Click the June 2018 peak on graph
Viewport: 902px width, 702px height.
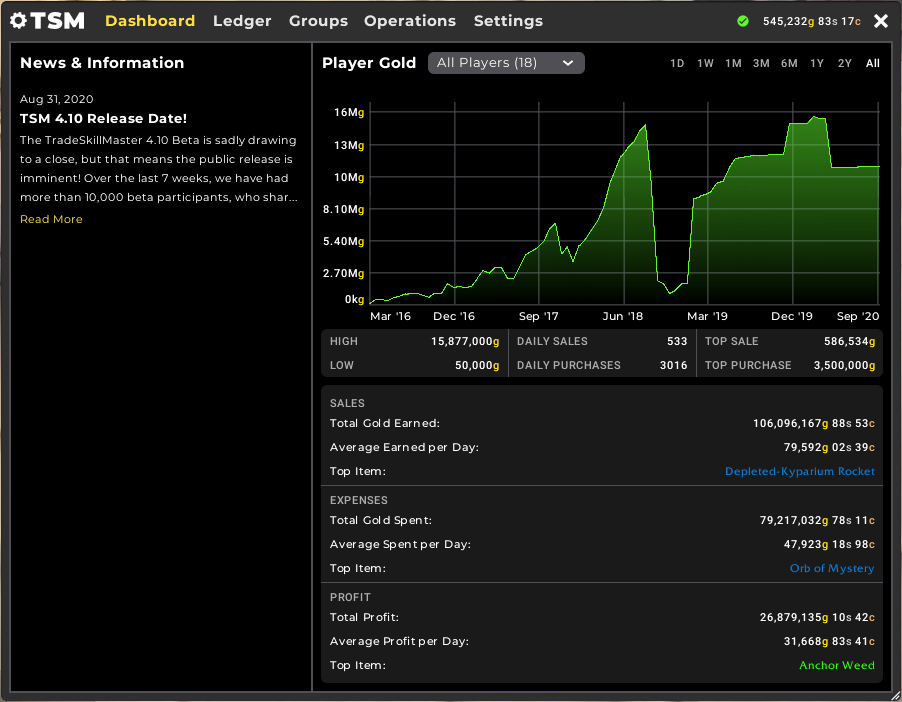point(645,126)
